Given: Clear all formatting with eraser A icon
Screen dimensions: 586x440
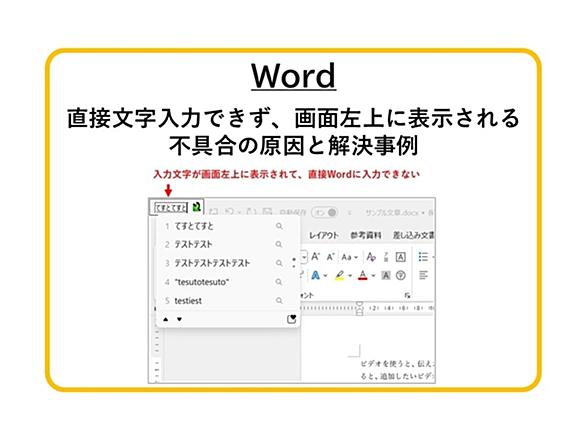Looking at the screenshot, I should coord(371,257).
